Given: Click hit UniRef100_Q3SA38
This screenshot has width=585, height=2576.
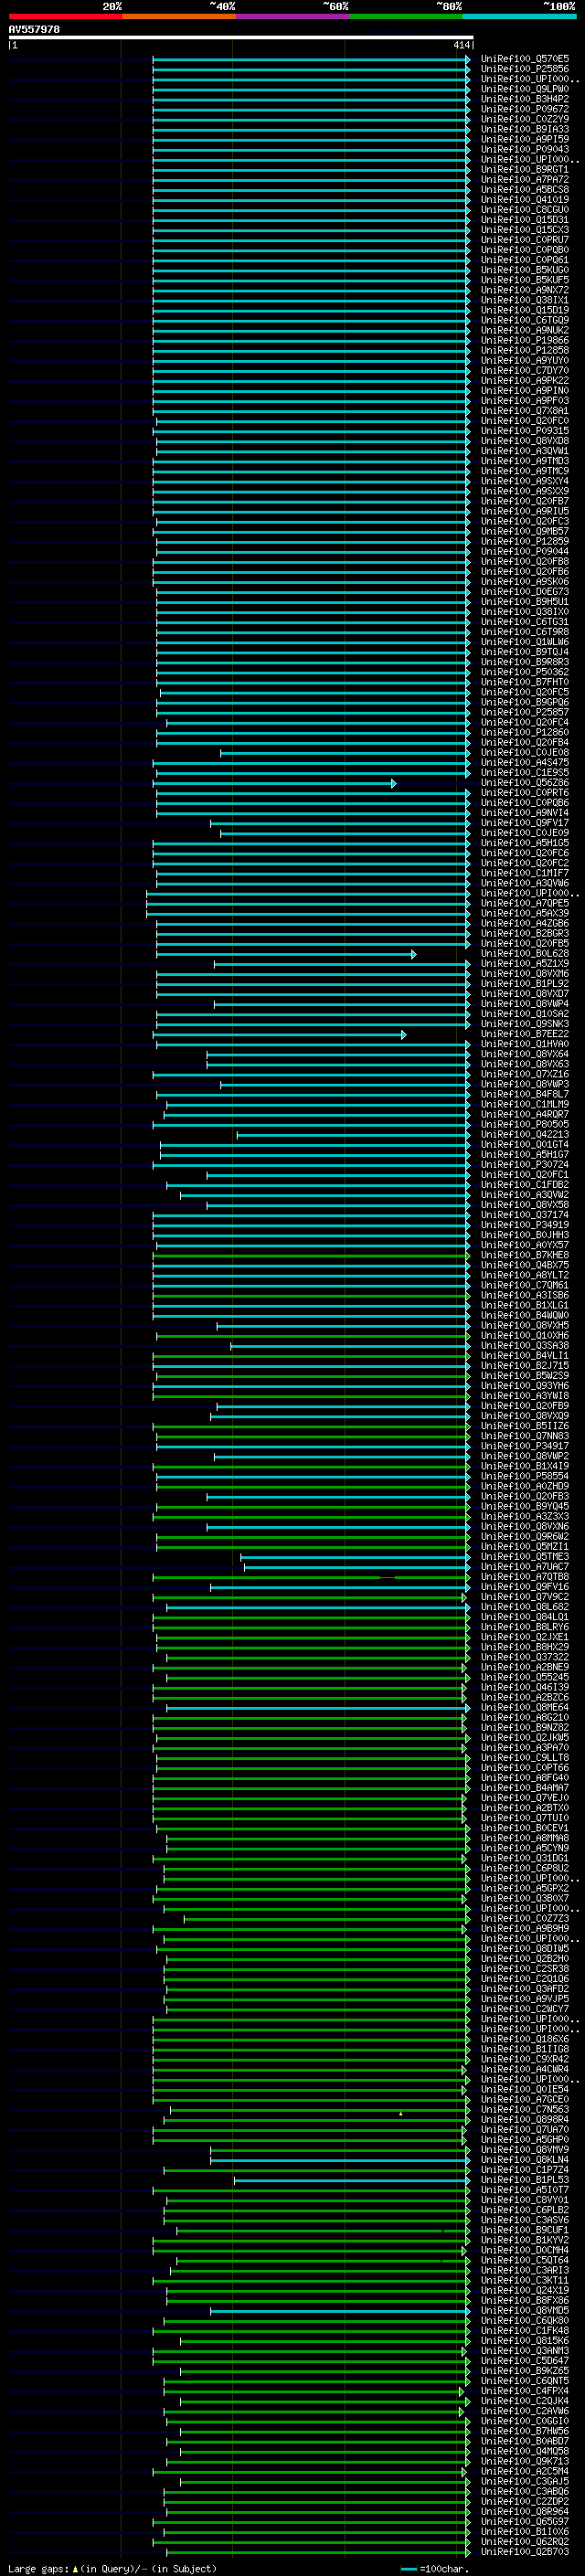Looking at the screenshot, I should (525, 1345).
